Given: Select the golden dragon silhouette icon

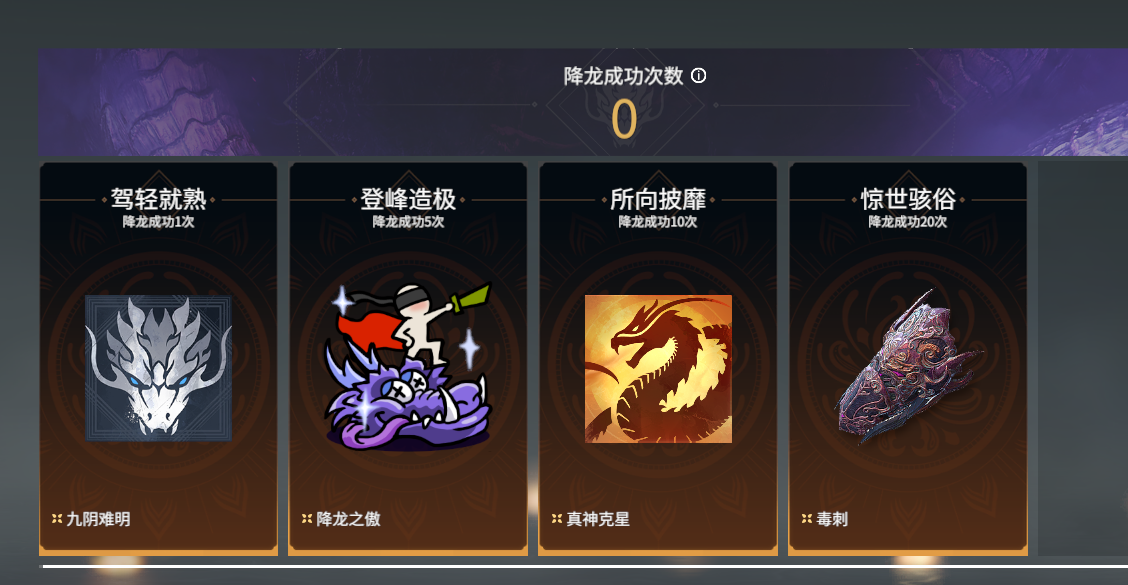Looking at the screenshot, I should pos(658,368).
